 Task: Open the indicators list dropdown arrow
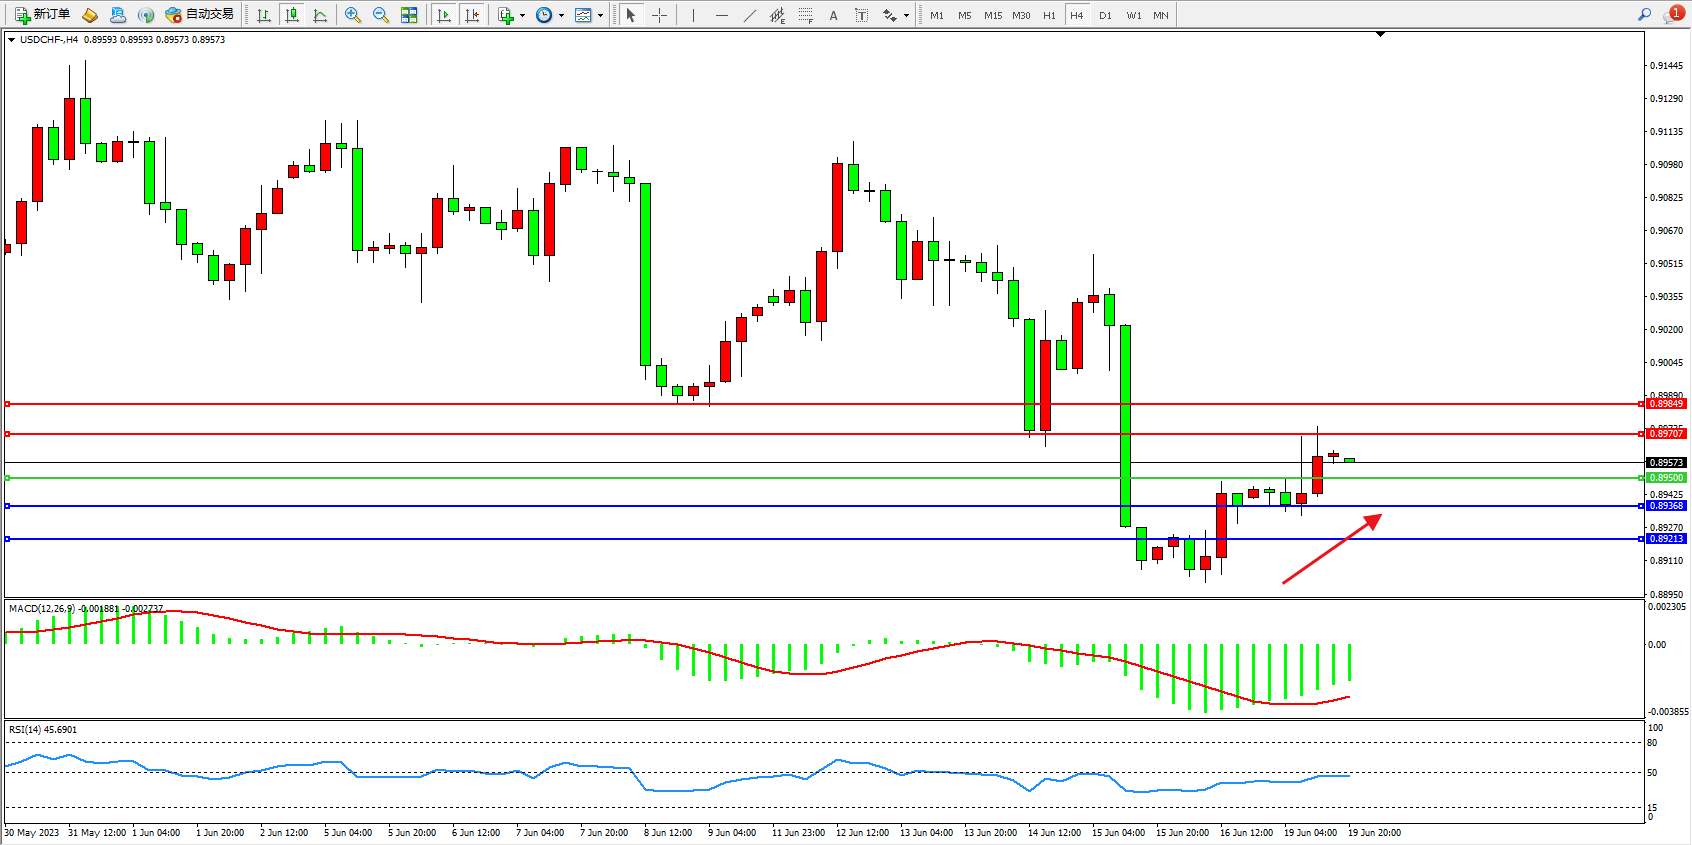point(522,15)
